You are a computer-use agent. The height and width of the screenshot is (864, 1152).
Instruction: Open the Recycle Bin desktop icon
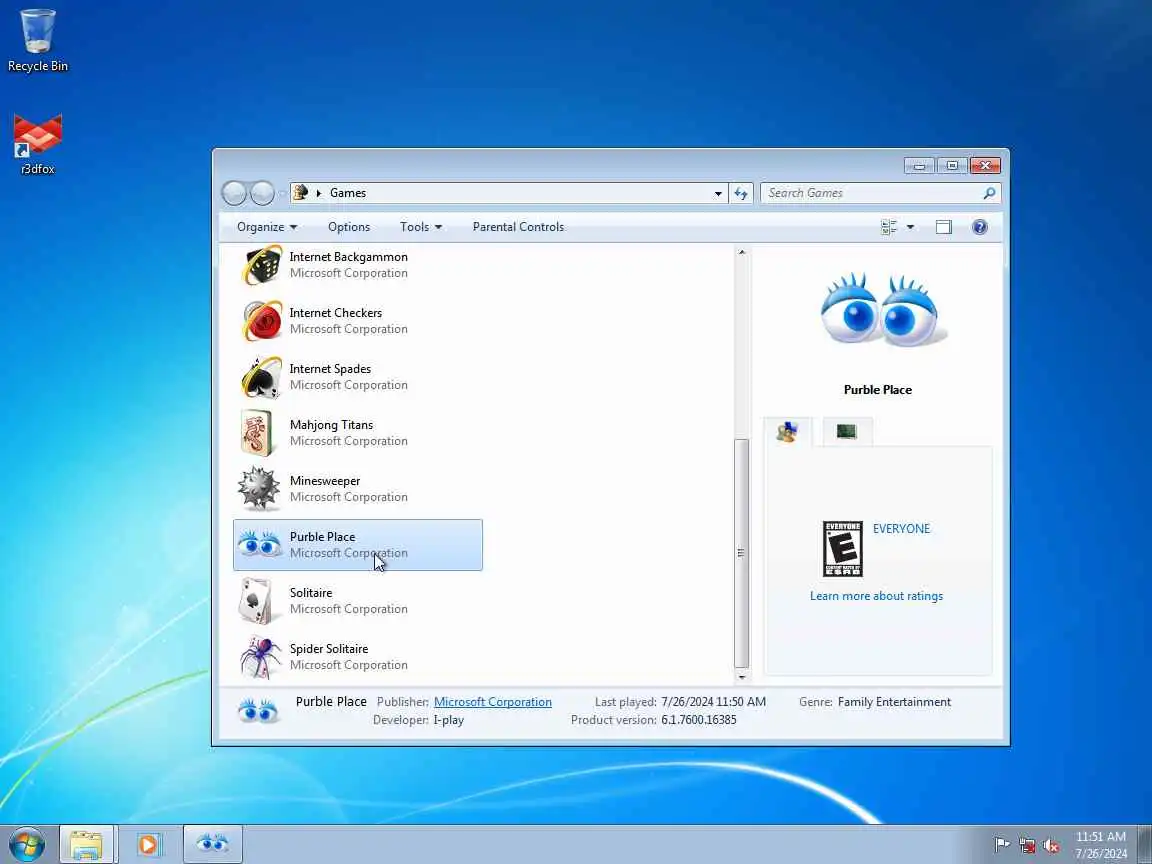pyautogui.click(x=37, y=40)
